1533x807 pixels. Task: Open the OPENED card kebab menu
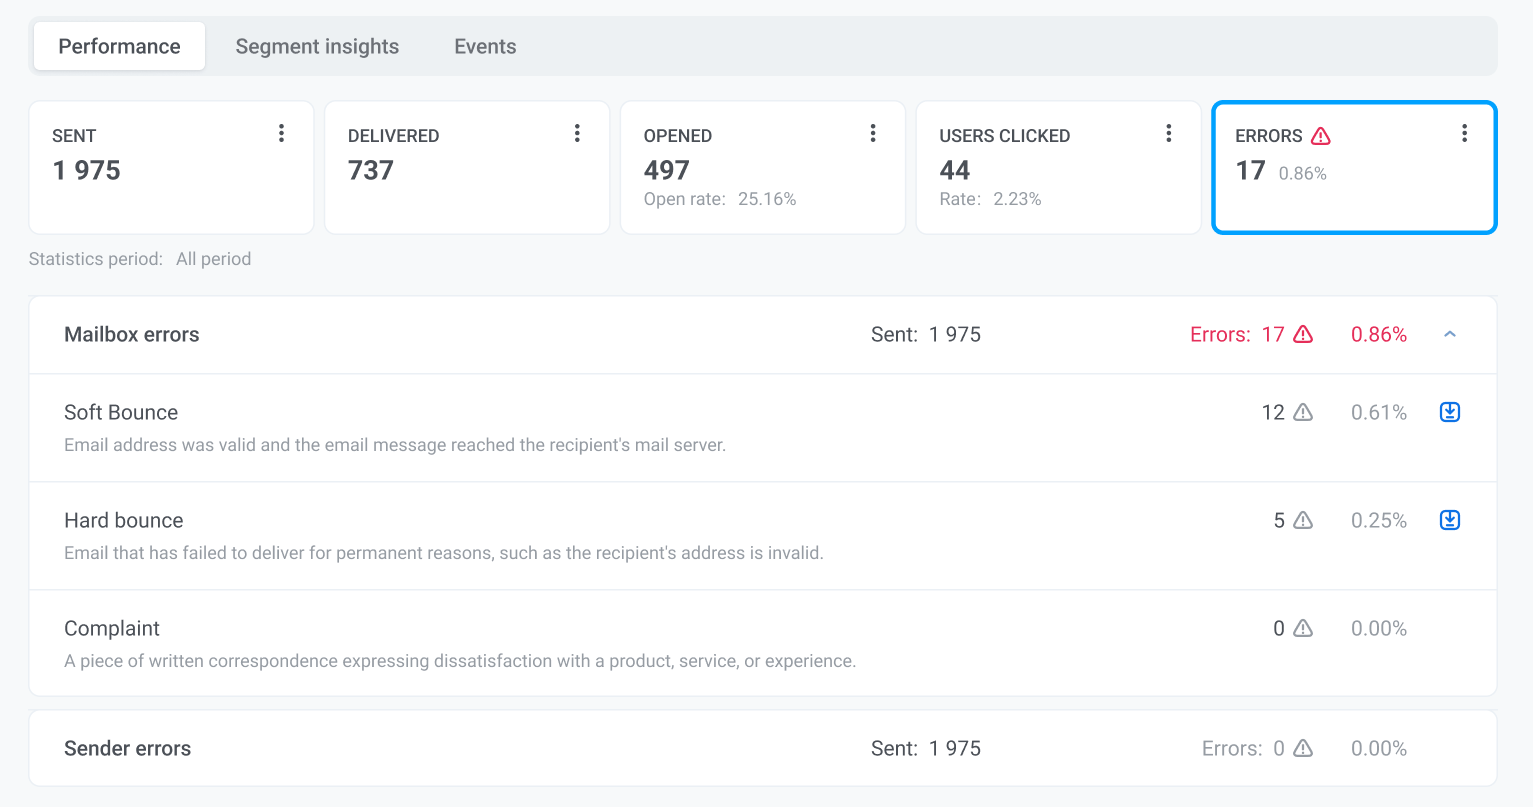(873, 134)
